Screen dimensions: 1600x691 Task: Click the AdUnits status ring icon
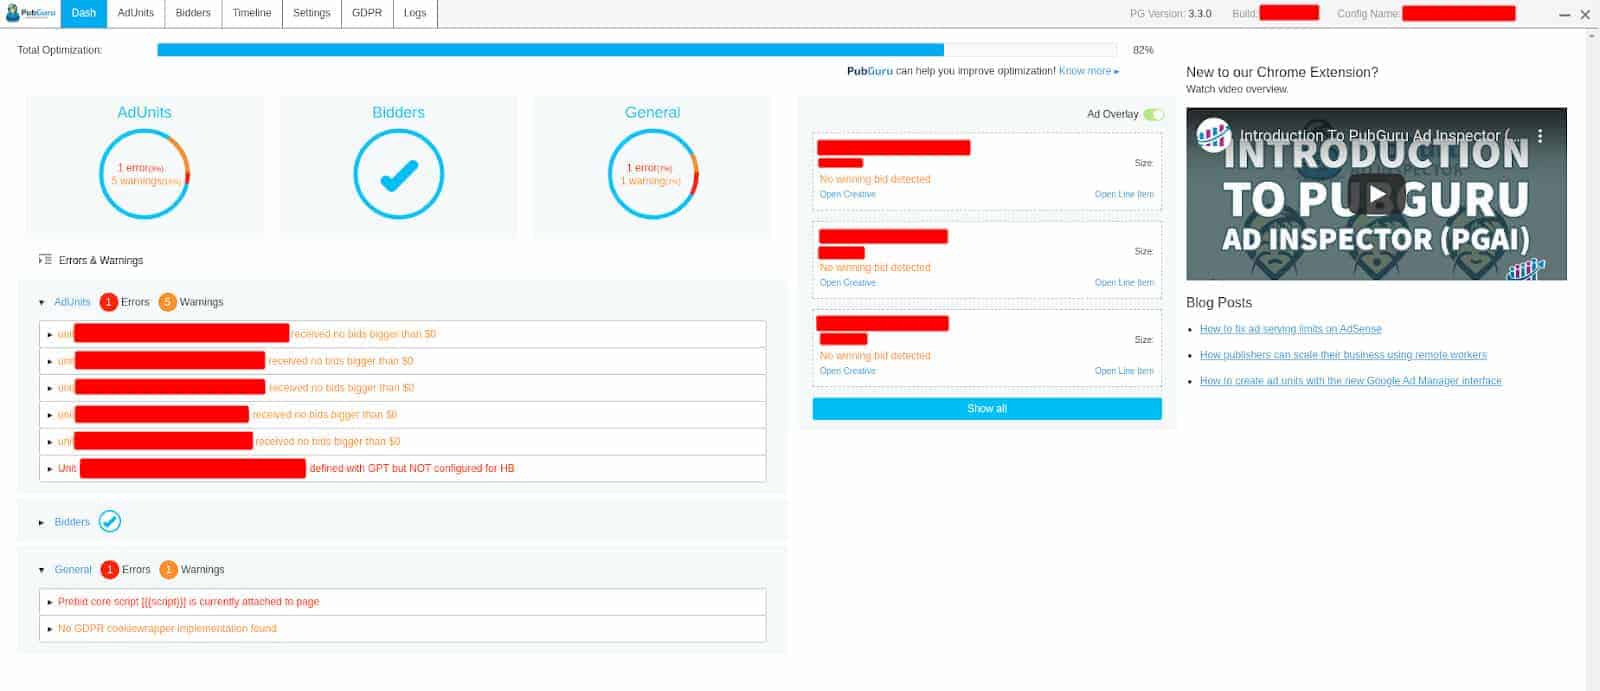click(144, 174)
